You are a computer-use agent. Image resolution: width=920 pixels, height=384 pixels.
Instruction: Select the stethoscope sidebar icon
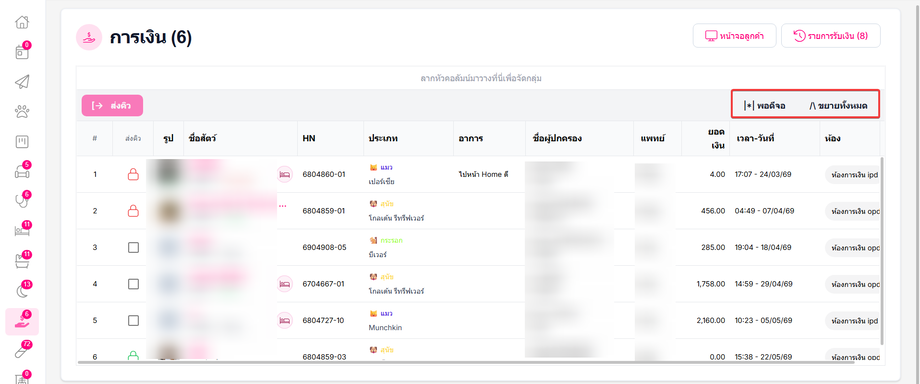tap(22, 201)
